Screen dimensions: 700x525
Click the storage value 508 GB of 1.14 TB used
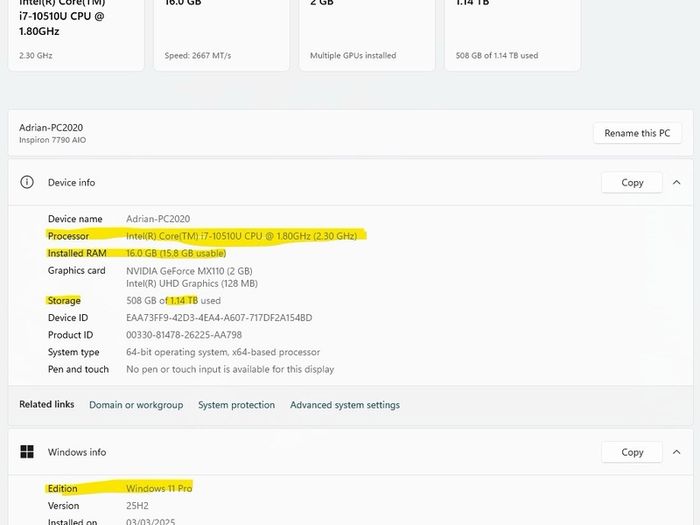tap(174, 300)
